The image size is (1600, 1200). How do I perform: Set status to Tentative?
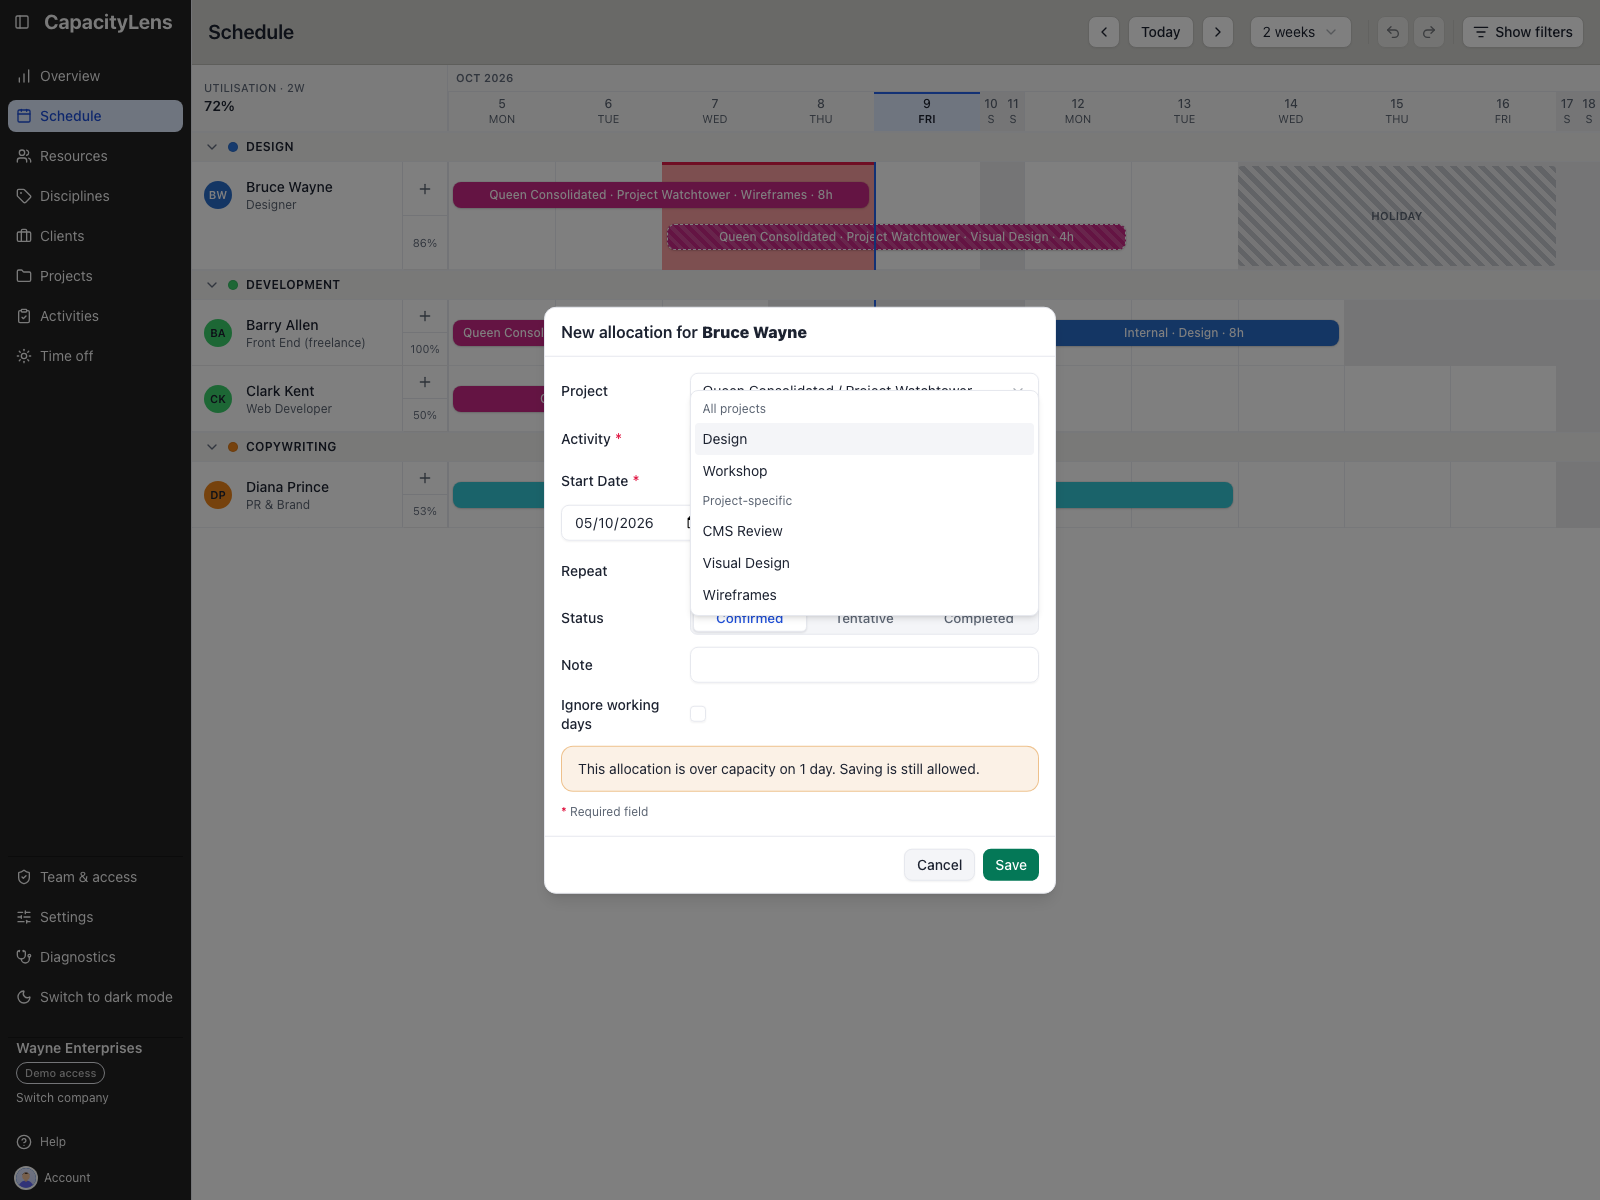coord(865,620)
